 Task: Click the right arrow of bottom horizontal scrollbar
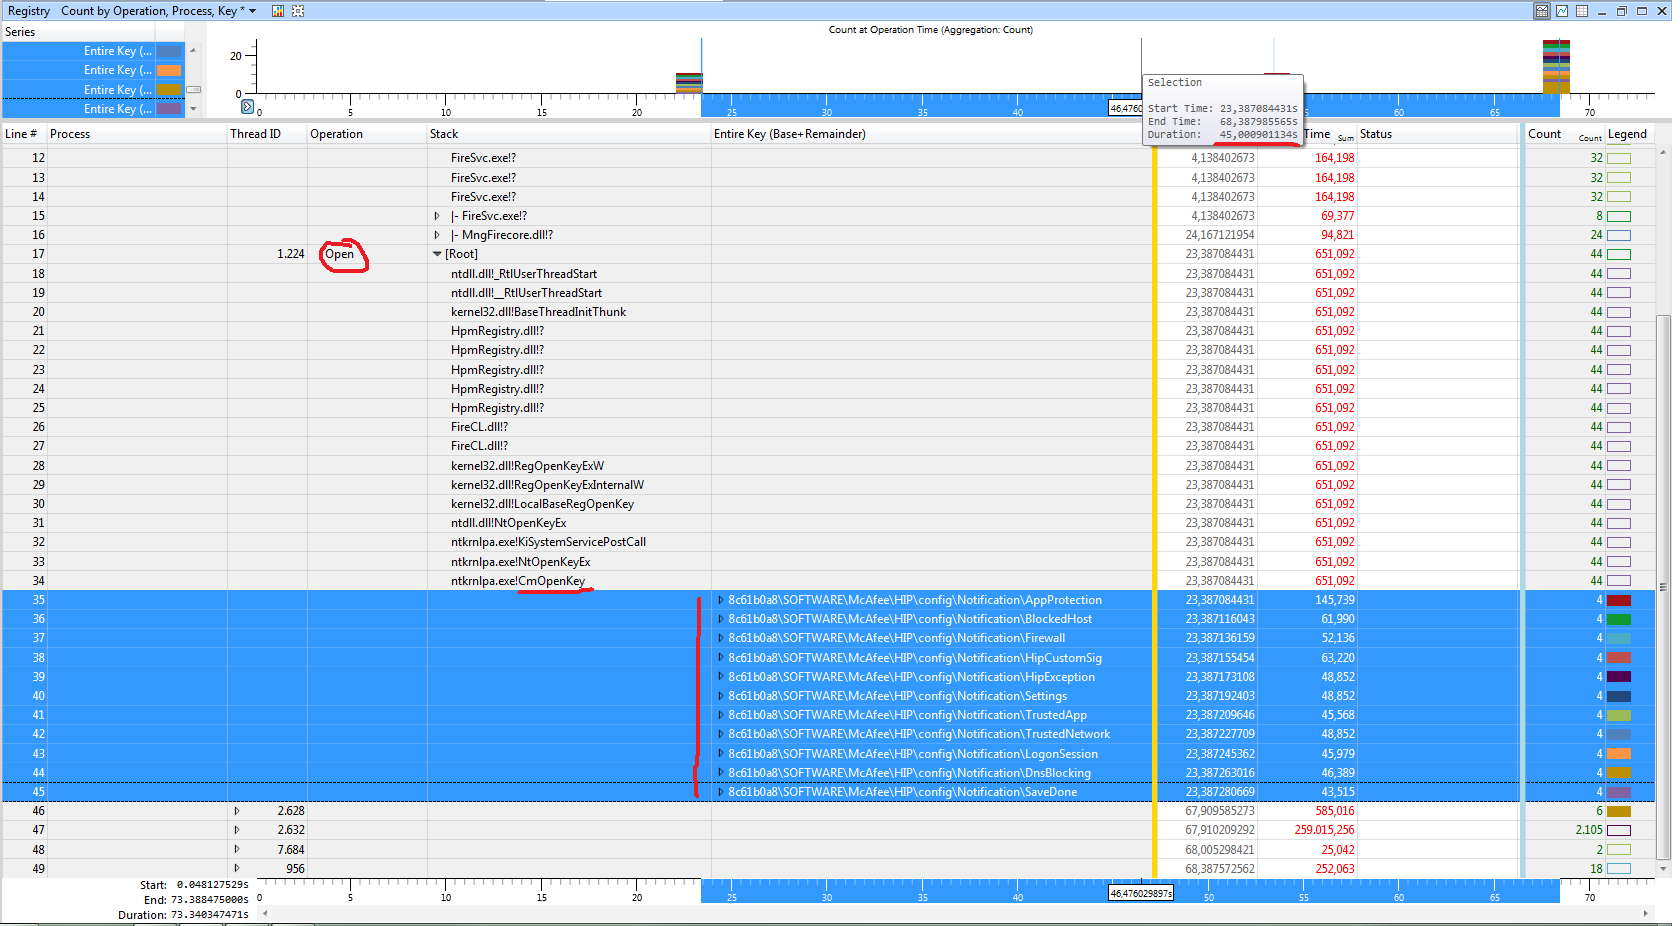tap(1645, 913)
